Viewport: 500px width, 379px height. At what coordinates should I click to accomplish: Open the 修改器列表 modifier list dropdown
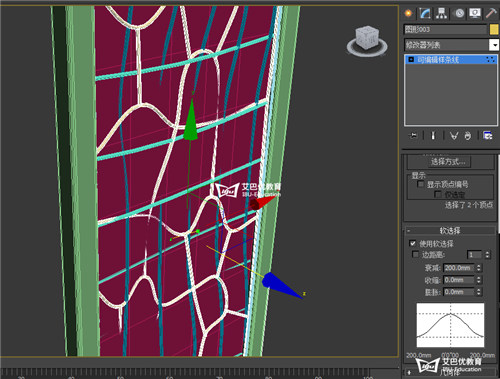coord(493,45)
